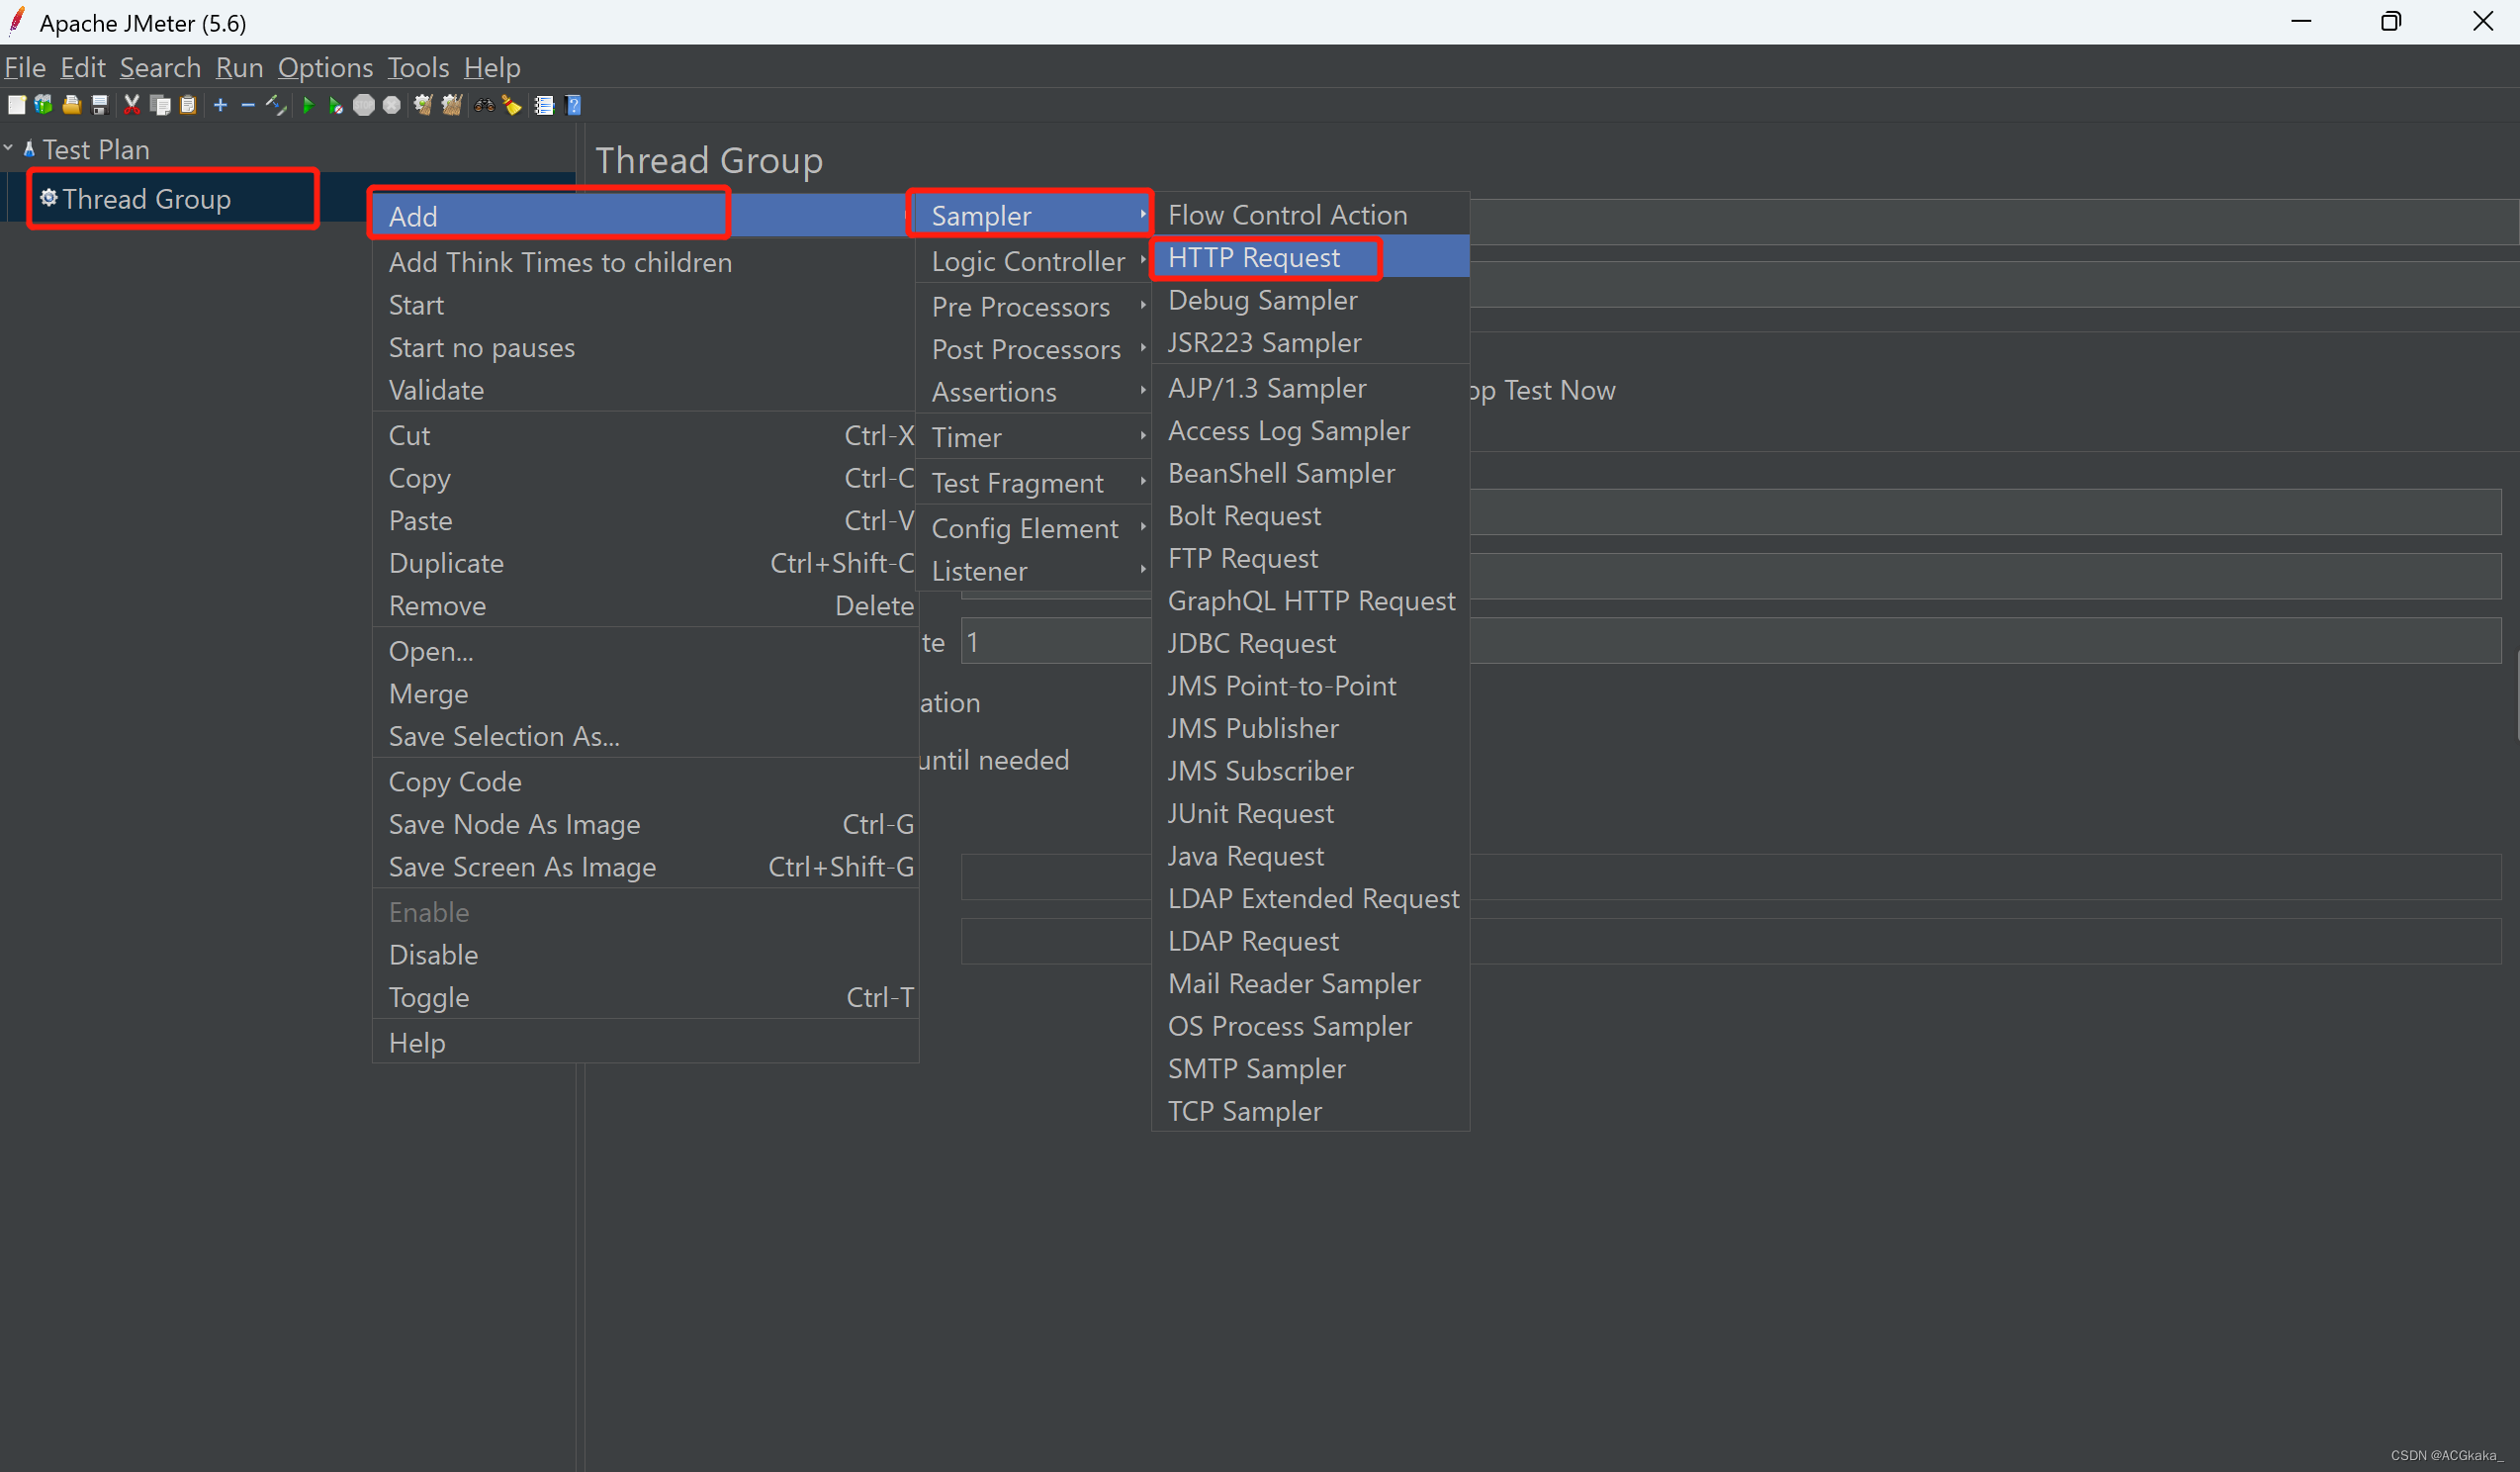Select HTTP Request sampler
Screen dimensions: 2520x1472
tap(1310, 257)
